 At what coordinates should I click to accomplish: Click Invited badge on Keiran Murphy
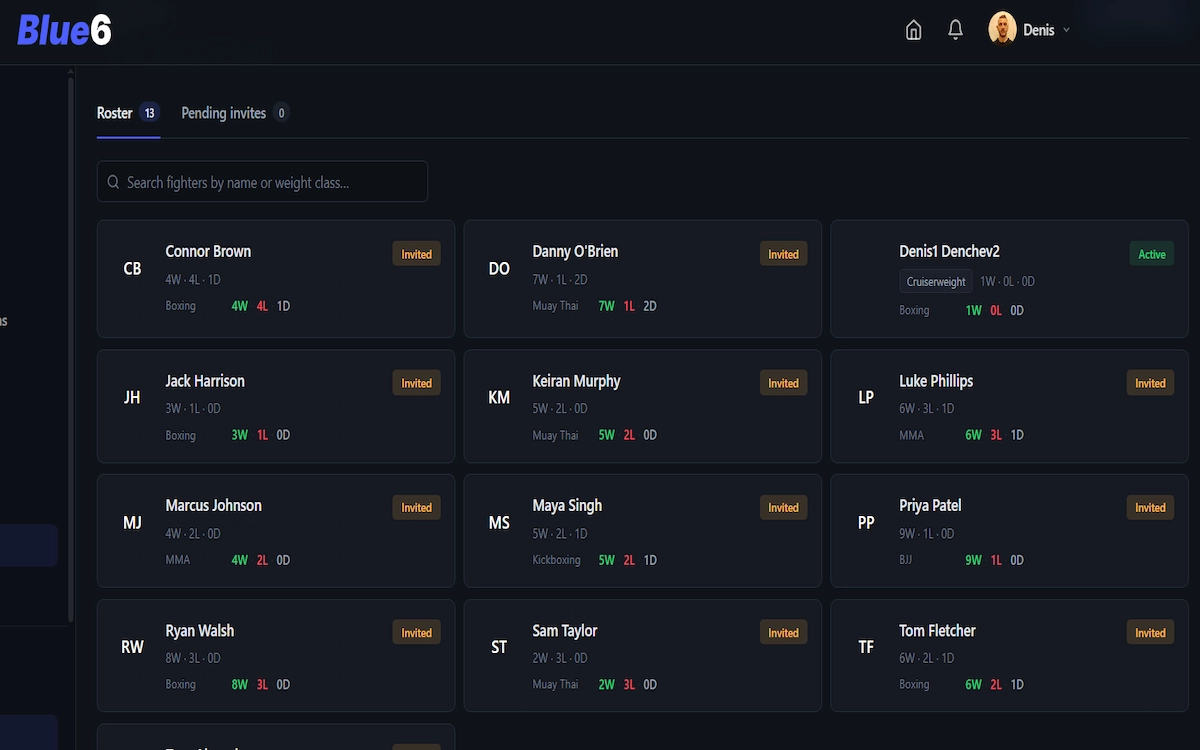[x=783, y=383]
